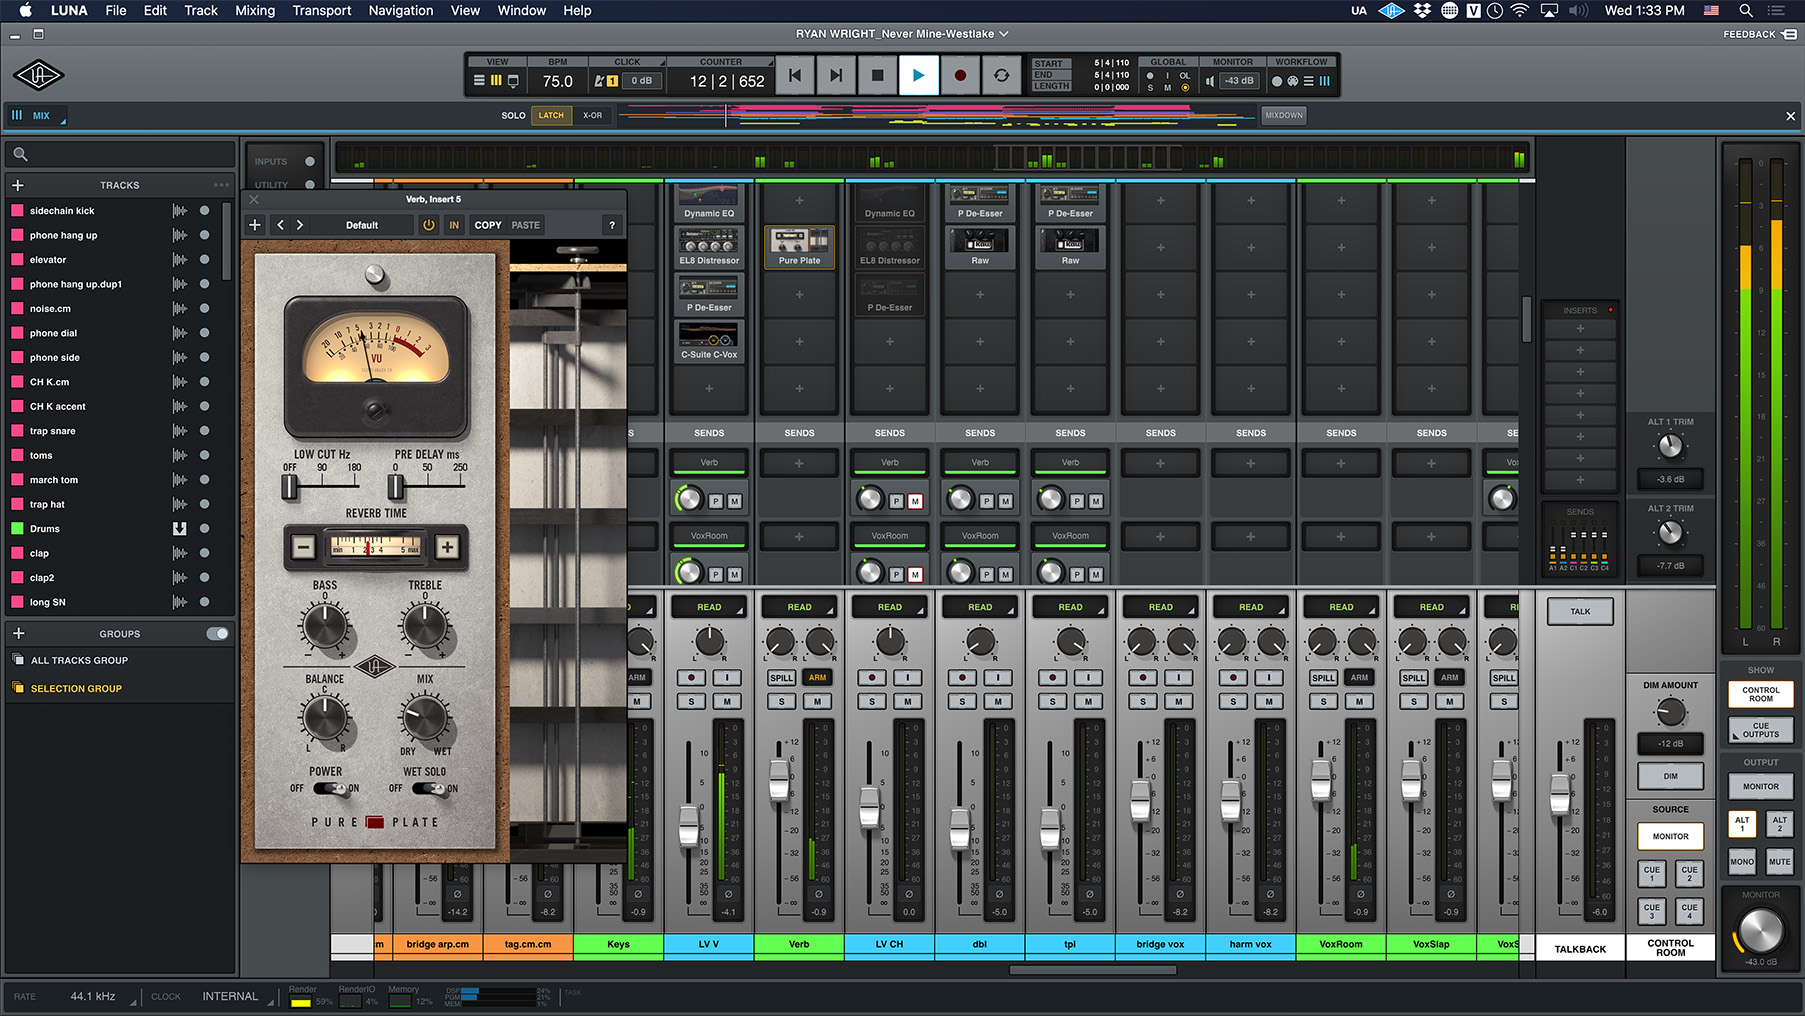This screenshot has height=1016, width=1805.
Task: Click the Universal Audio logo in the toolbar
Action: coord(38,75)
